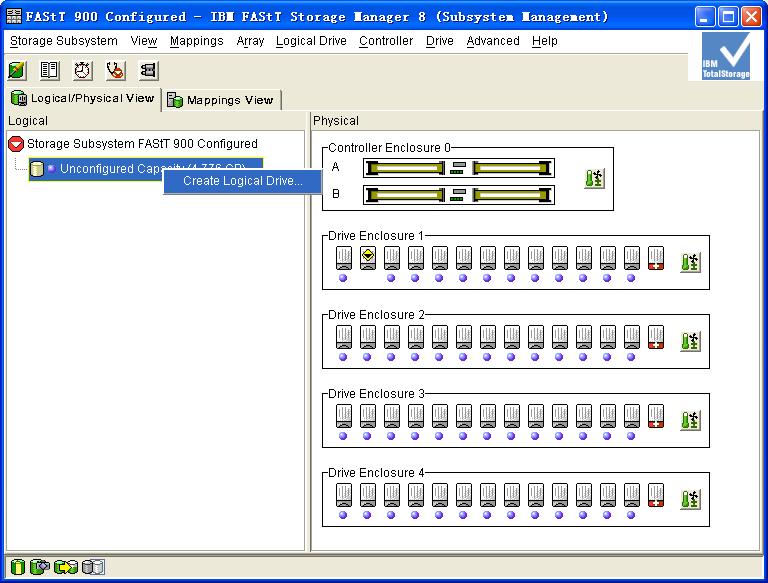Select the Logical/Physical View tab
Image resolution: width=768 pixels, height=583 pixels.
(x=84, y=98)
